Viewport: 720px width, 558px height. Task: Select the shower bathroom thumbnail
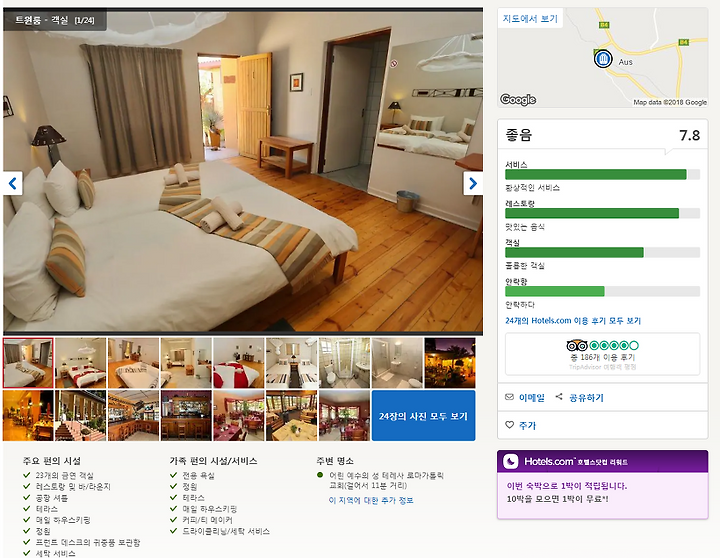[344, 363]
